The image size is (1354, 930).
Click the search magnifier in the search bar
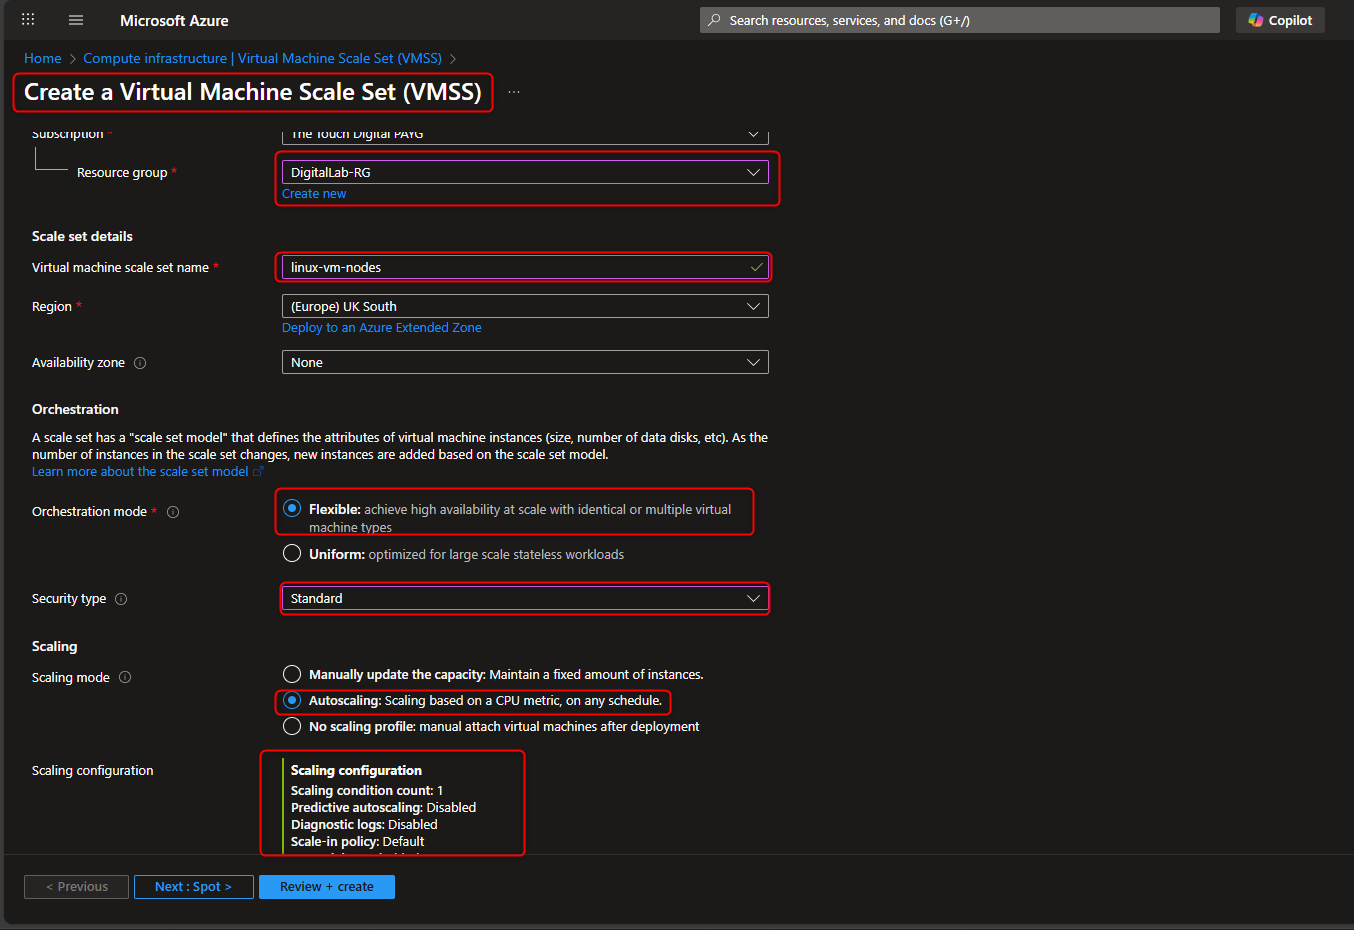(x=713, y=19)
